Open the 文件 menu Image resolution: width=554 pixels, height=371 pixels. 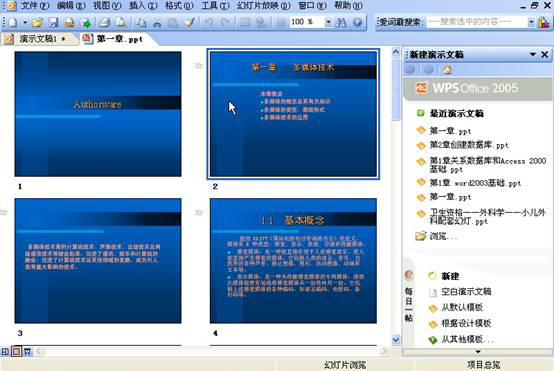35,5
